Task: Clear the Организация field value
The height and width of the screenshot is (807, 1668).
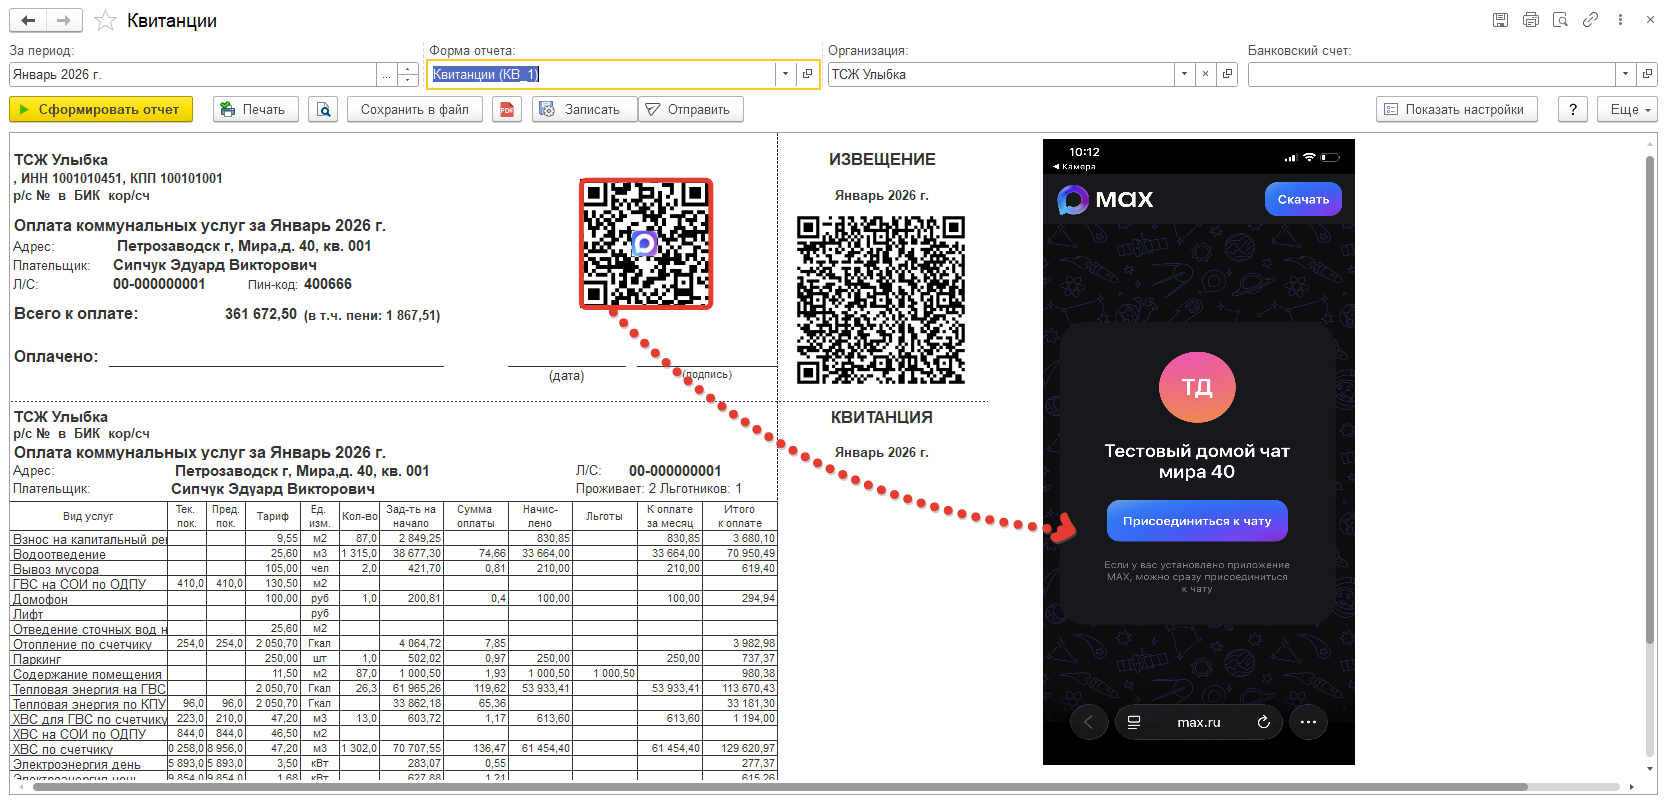Action: pos(1206,74)
